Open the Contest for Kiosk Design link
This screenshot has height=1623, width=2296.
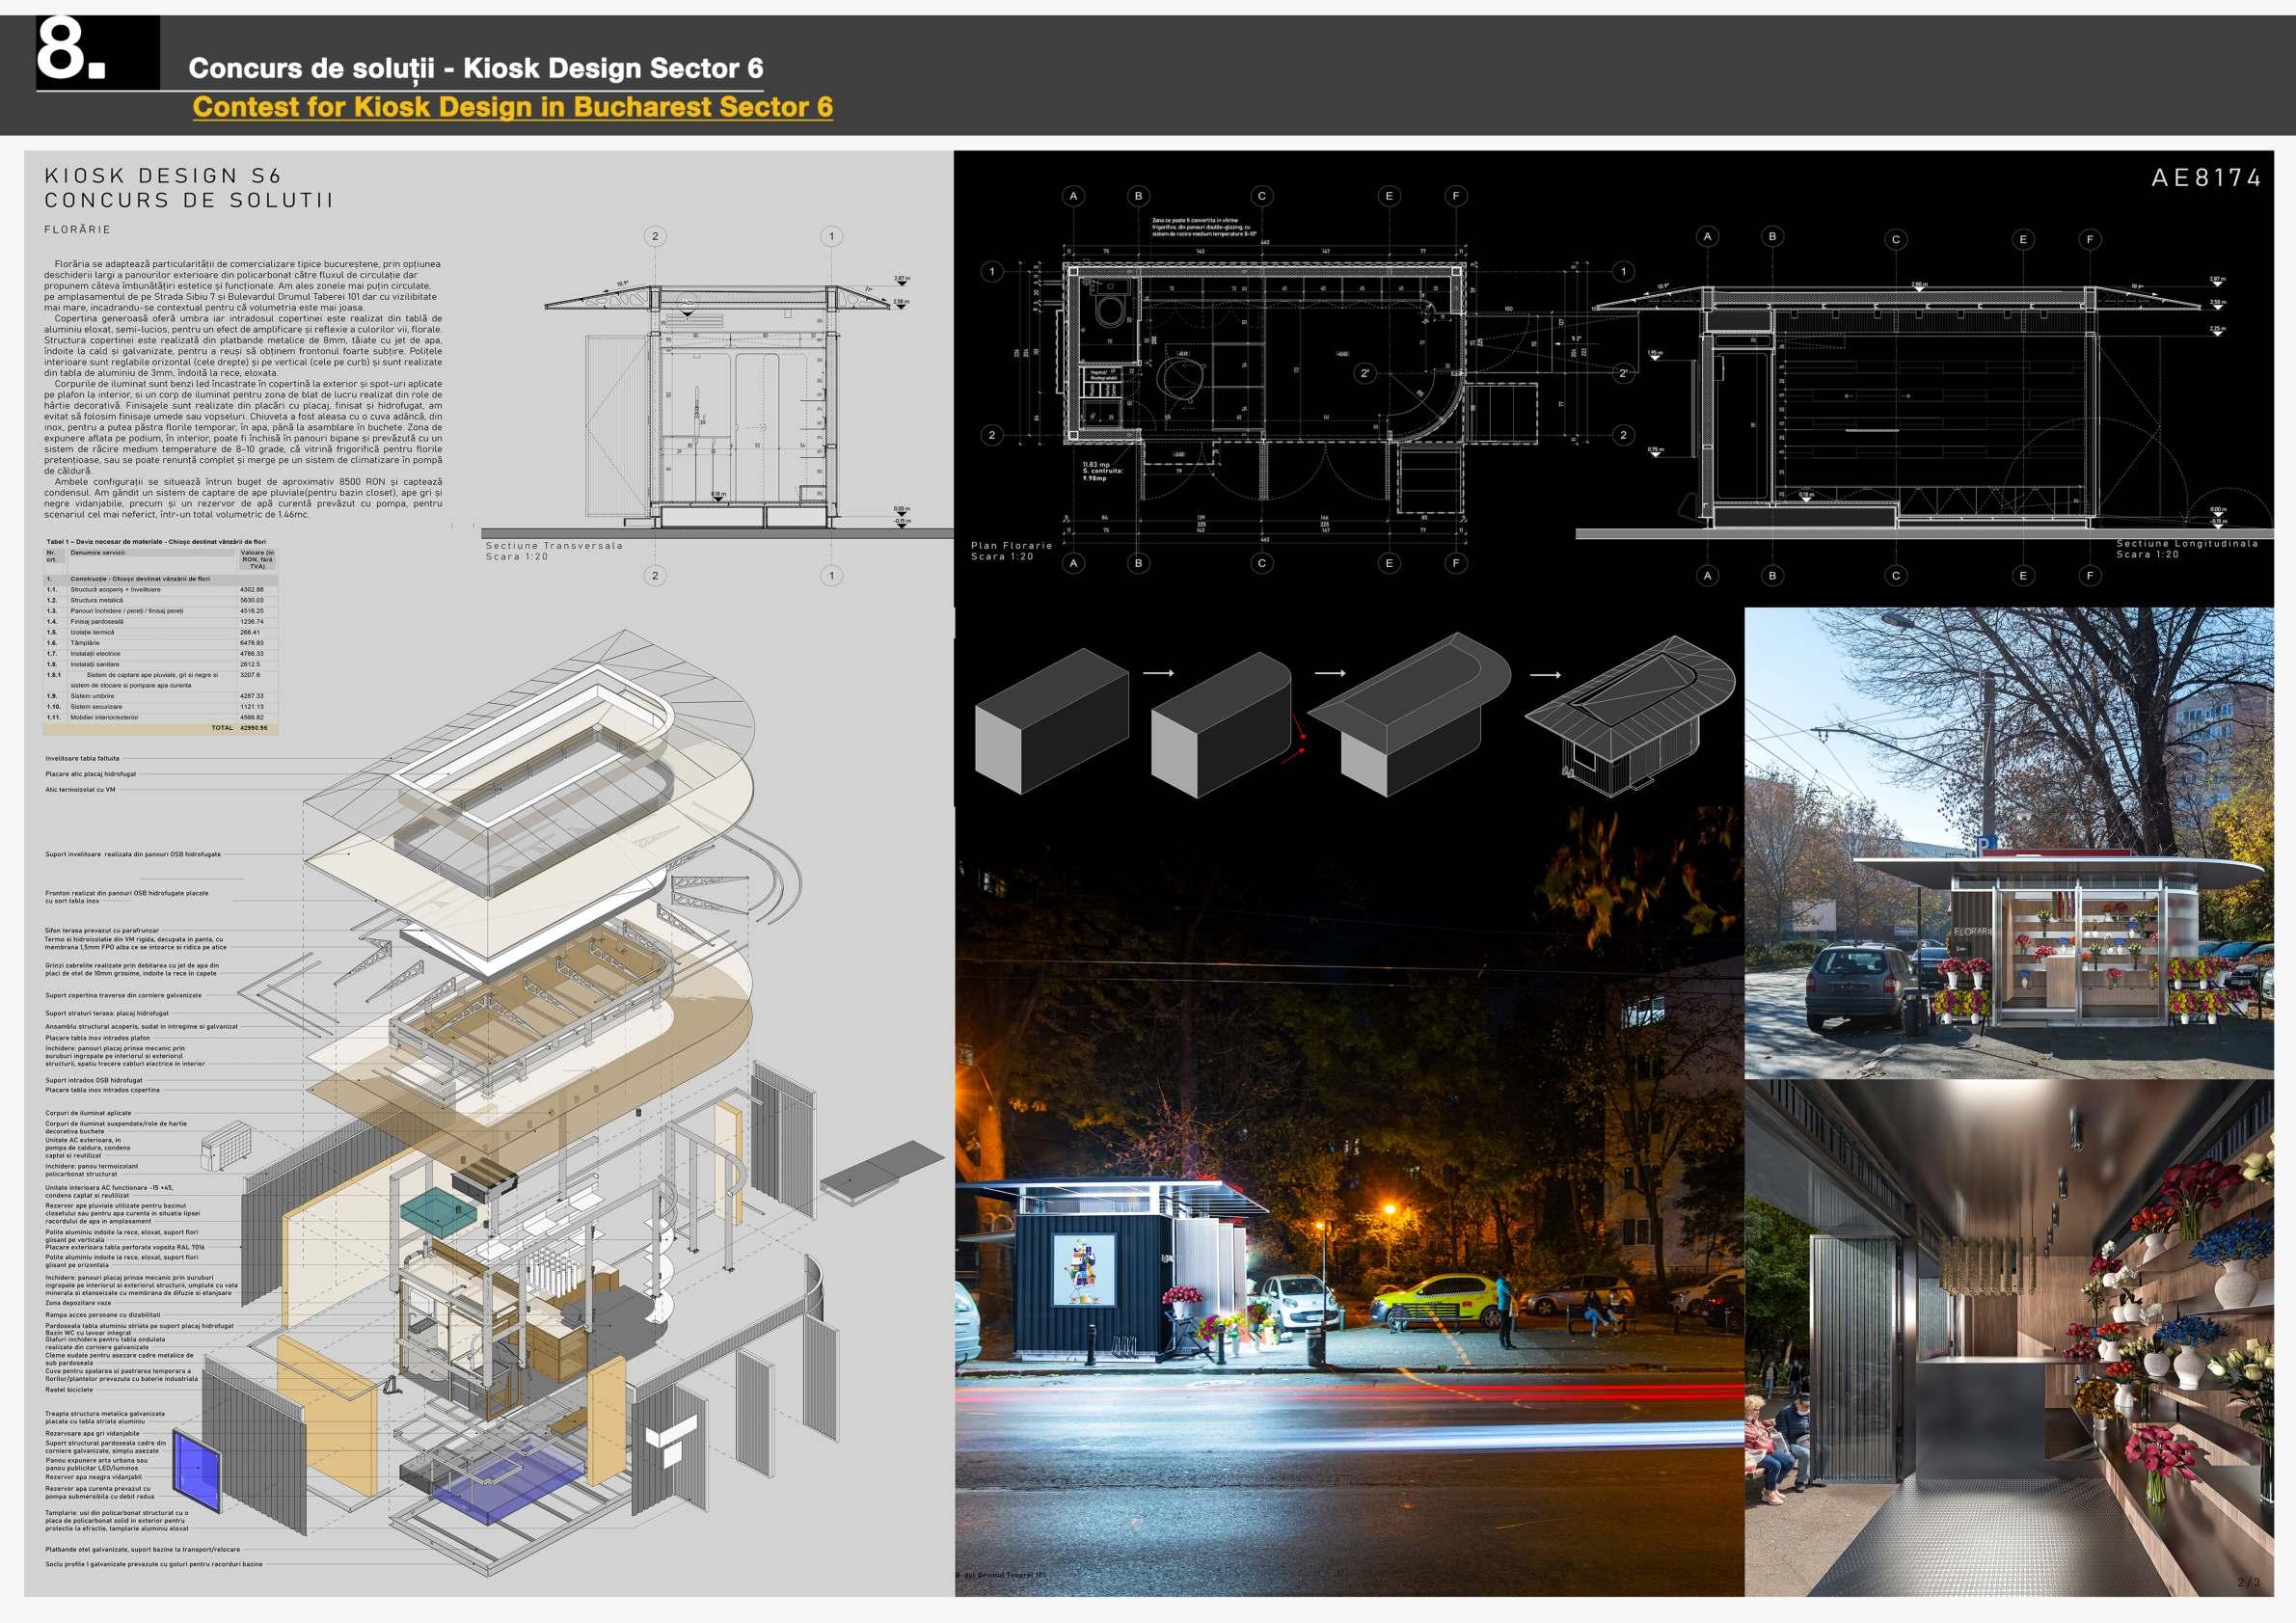click(512, 107)
